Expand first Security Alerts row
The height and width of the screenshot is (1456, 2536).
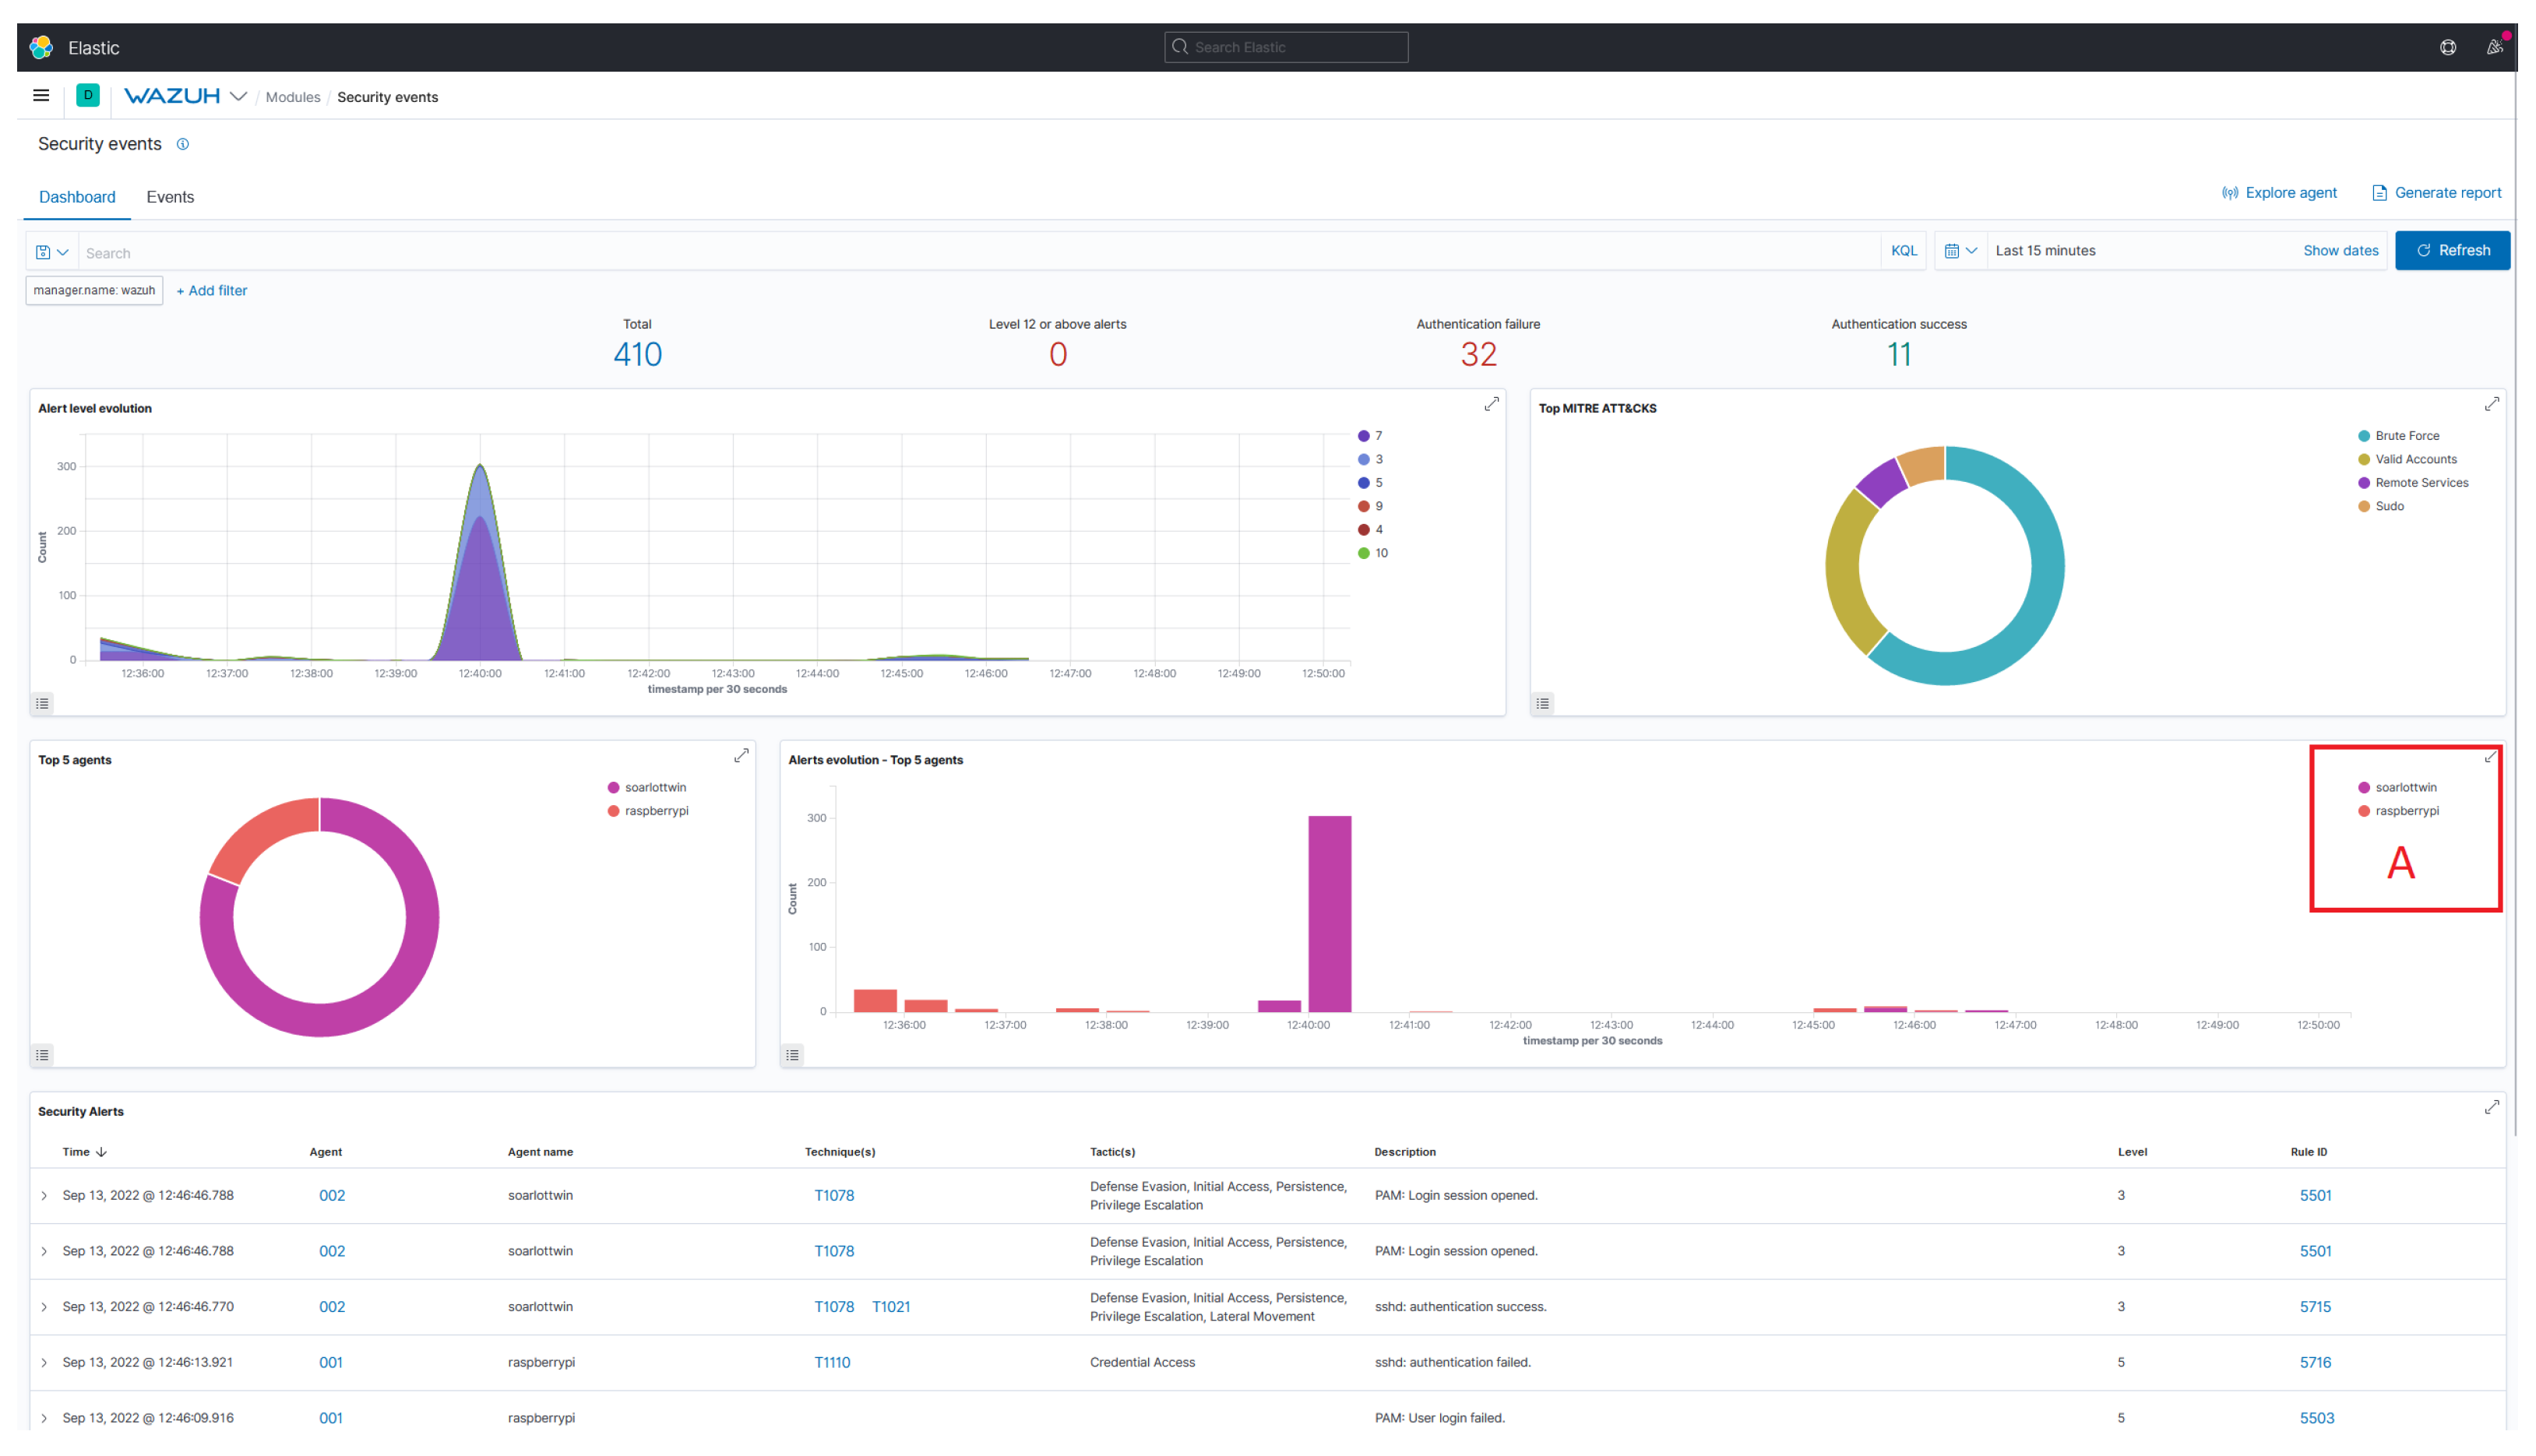tap(44, 1196)
